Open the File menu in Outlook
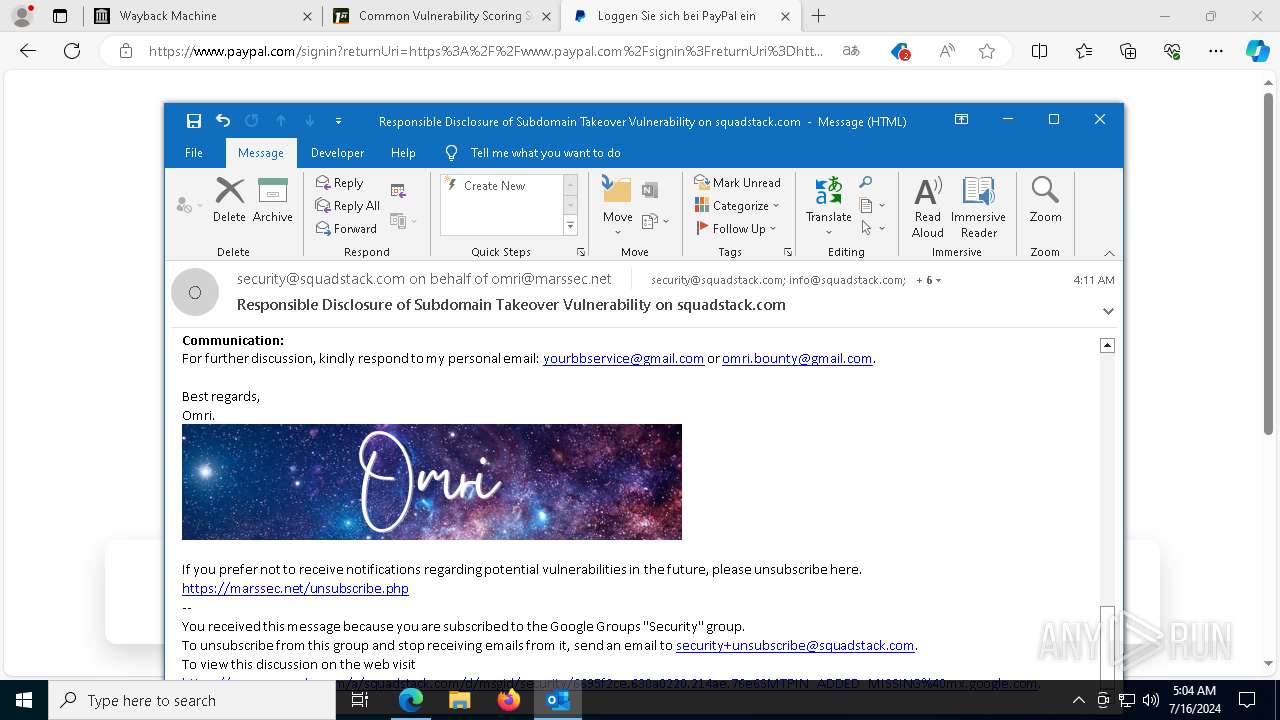 pyautogui.click(x=194, y=153)
